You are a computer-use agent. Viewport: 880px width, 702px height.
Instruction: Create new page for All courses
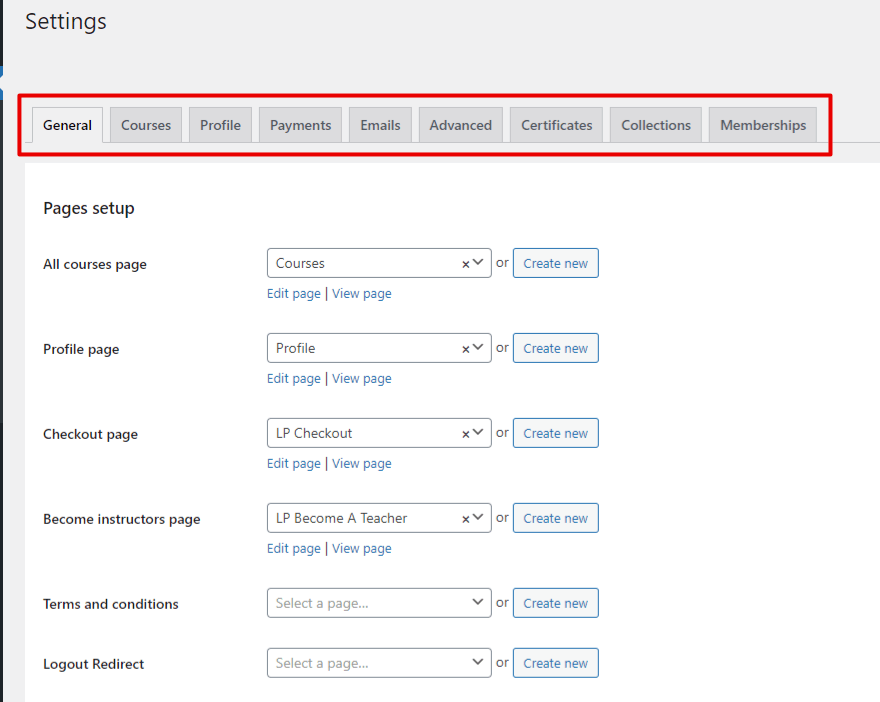click(556, 263)
